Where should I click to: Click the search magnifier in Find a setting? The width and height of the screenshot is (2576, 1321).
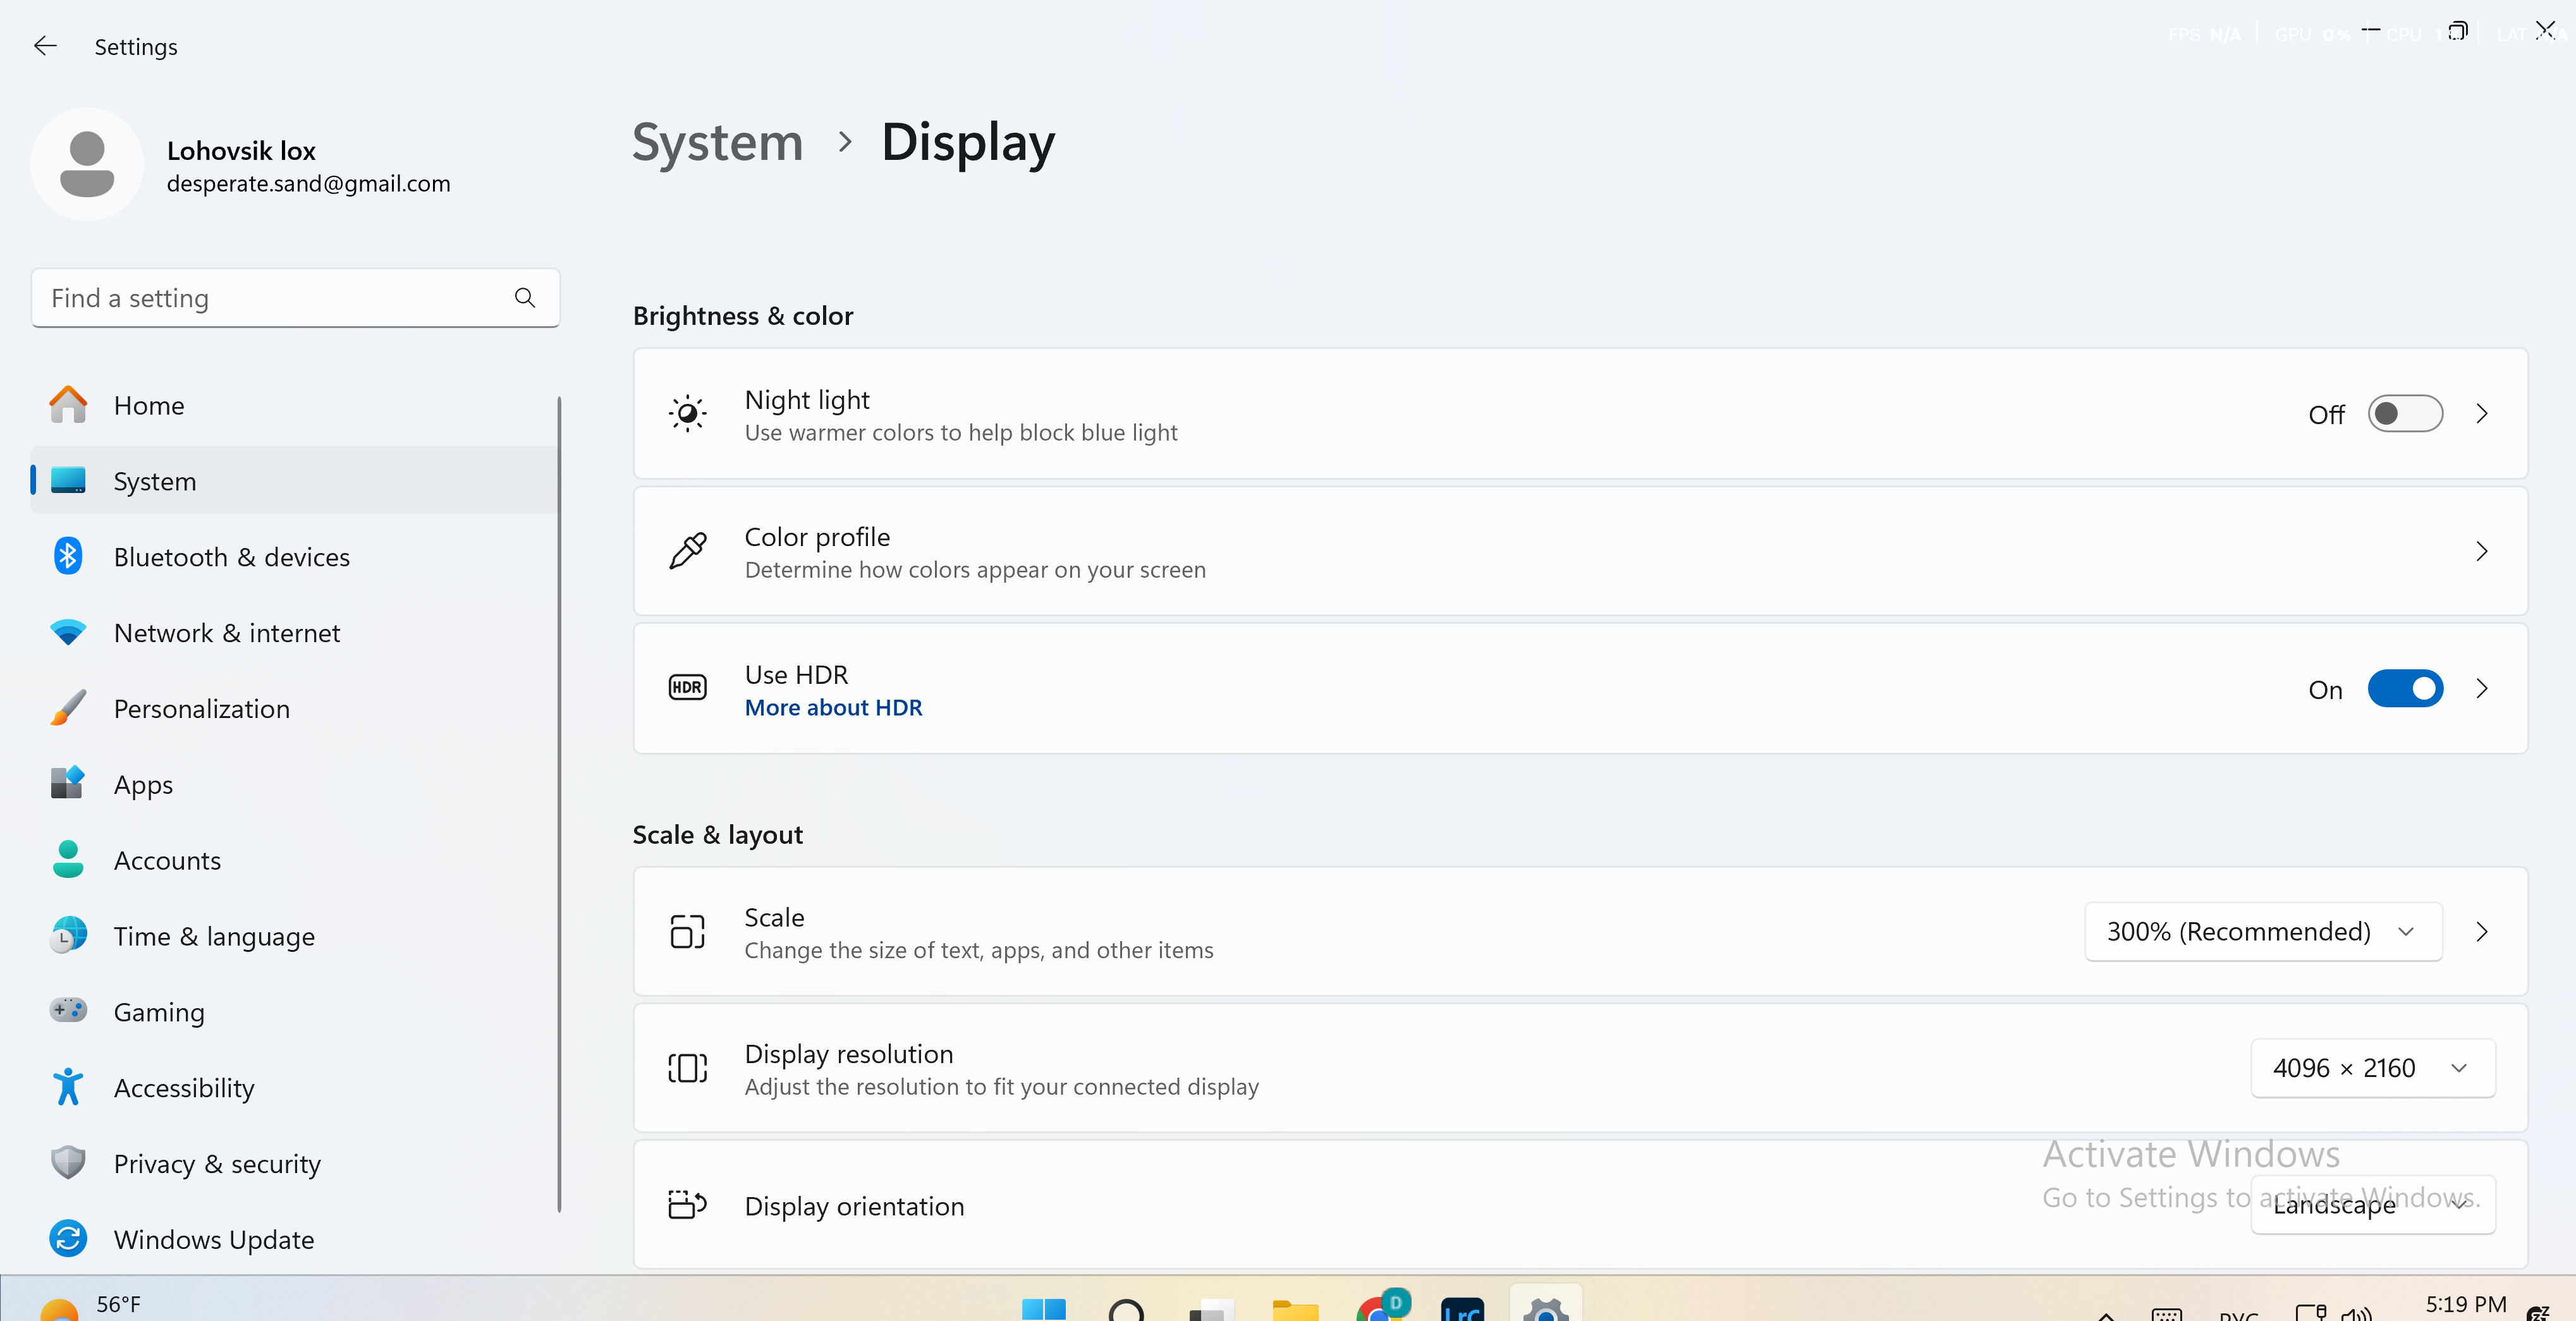coord(525,298)
